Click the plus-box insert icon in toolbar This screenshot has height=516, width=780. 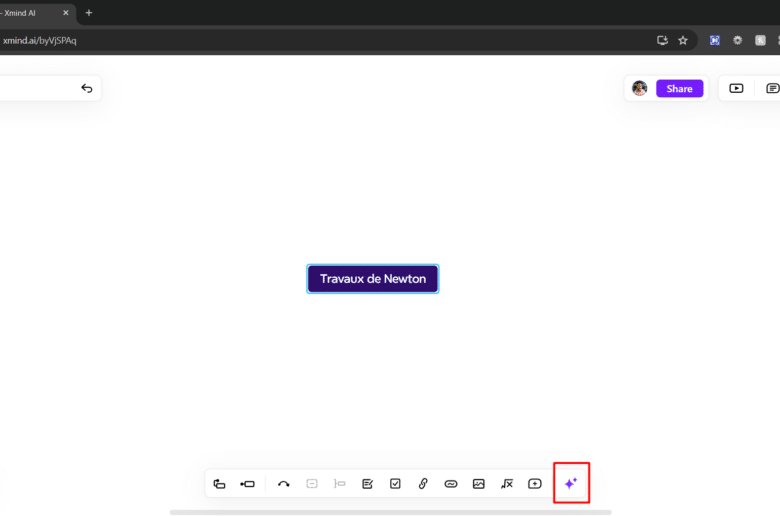point(535,484)
